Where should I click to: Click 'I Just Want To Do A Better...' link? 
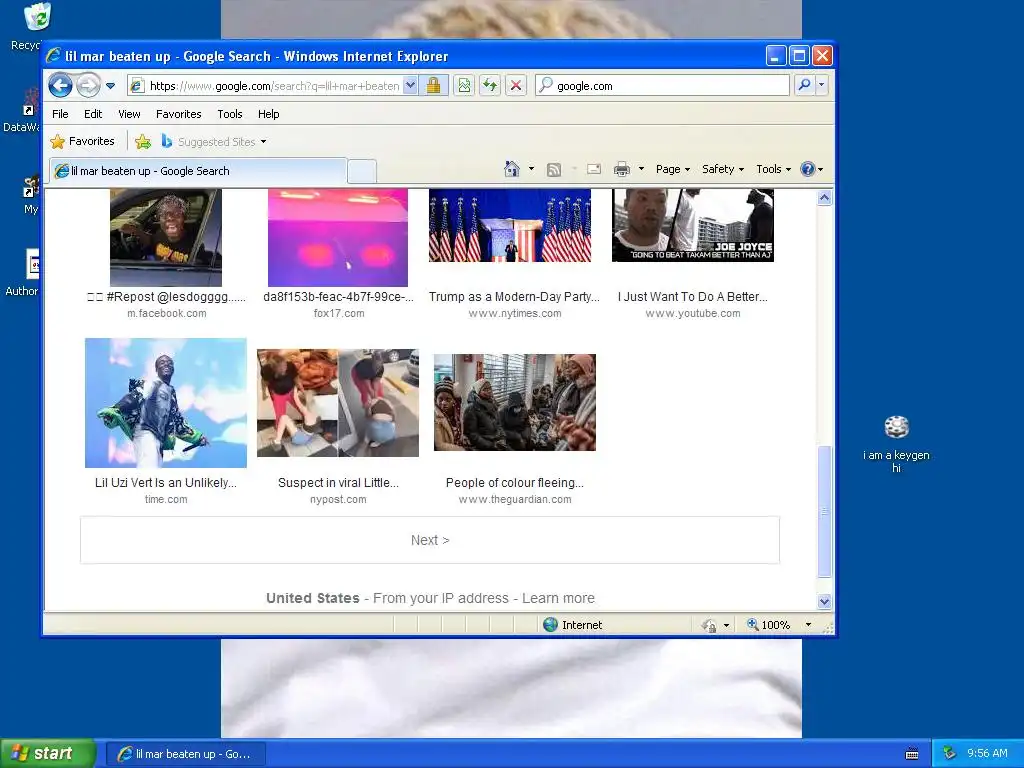[x=693, y=296]
